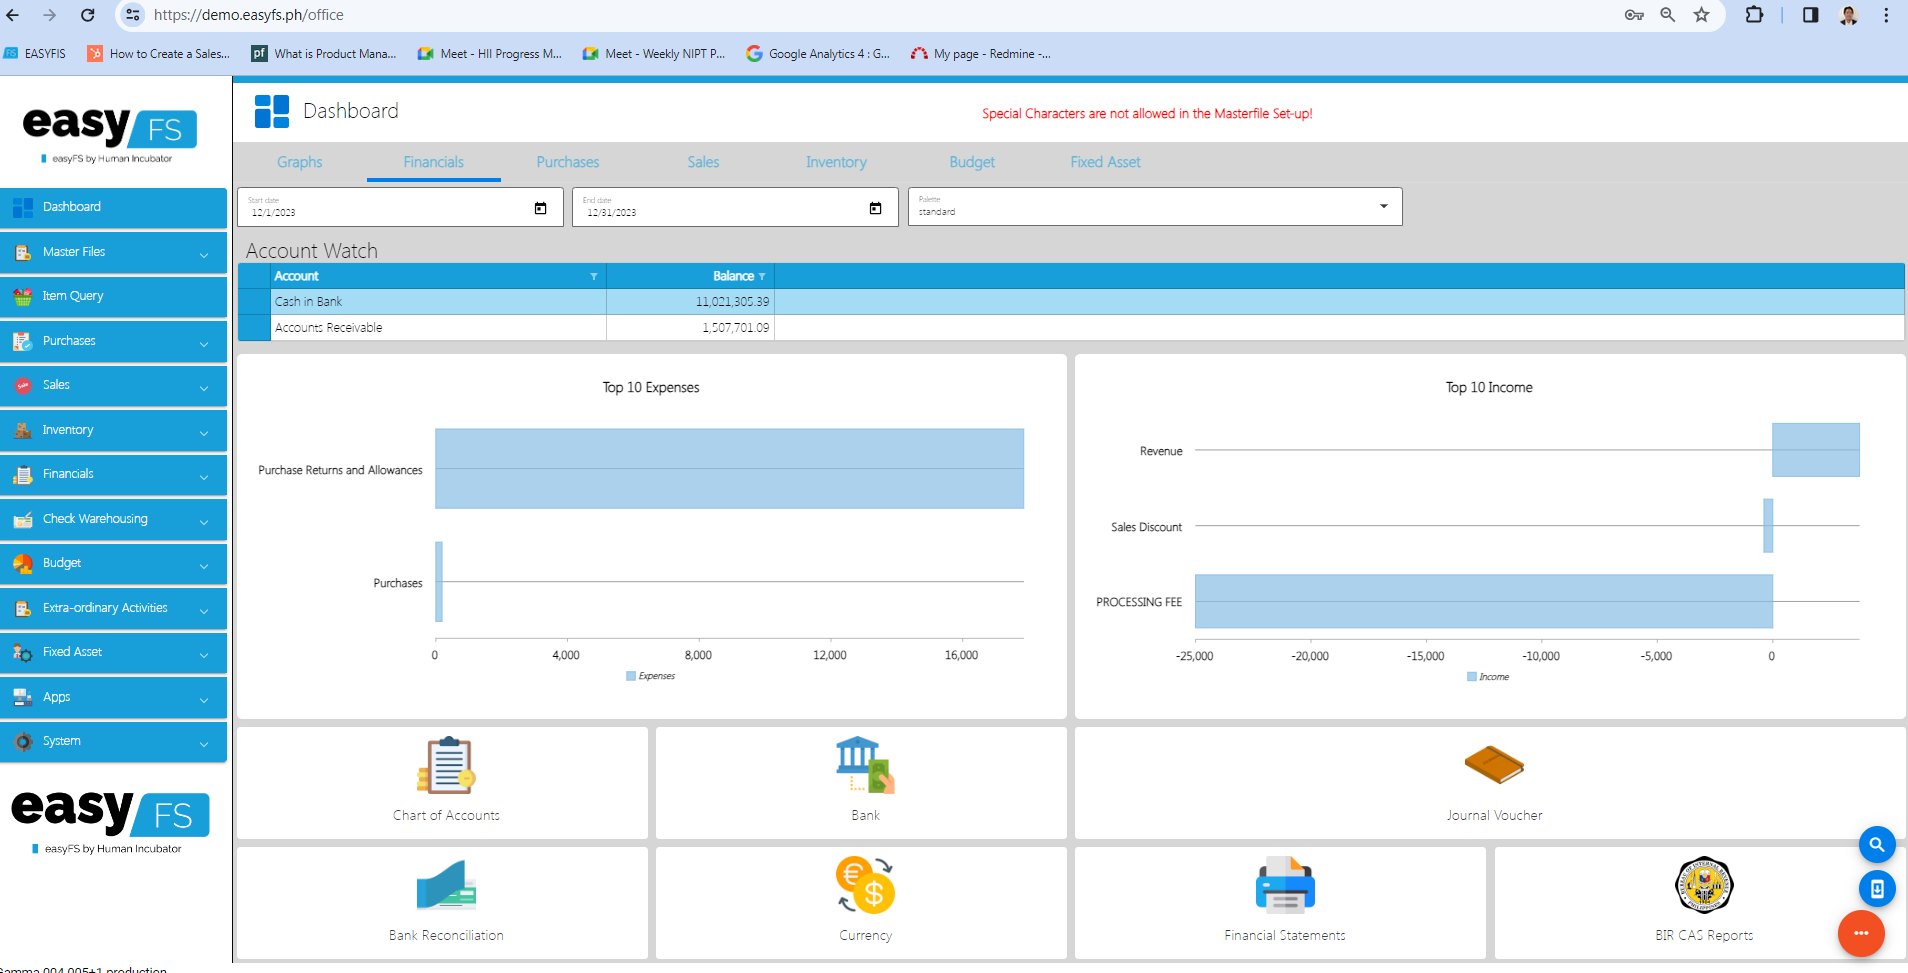Switch to the Inventory tab

pos(836,162)
